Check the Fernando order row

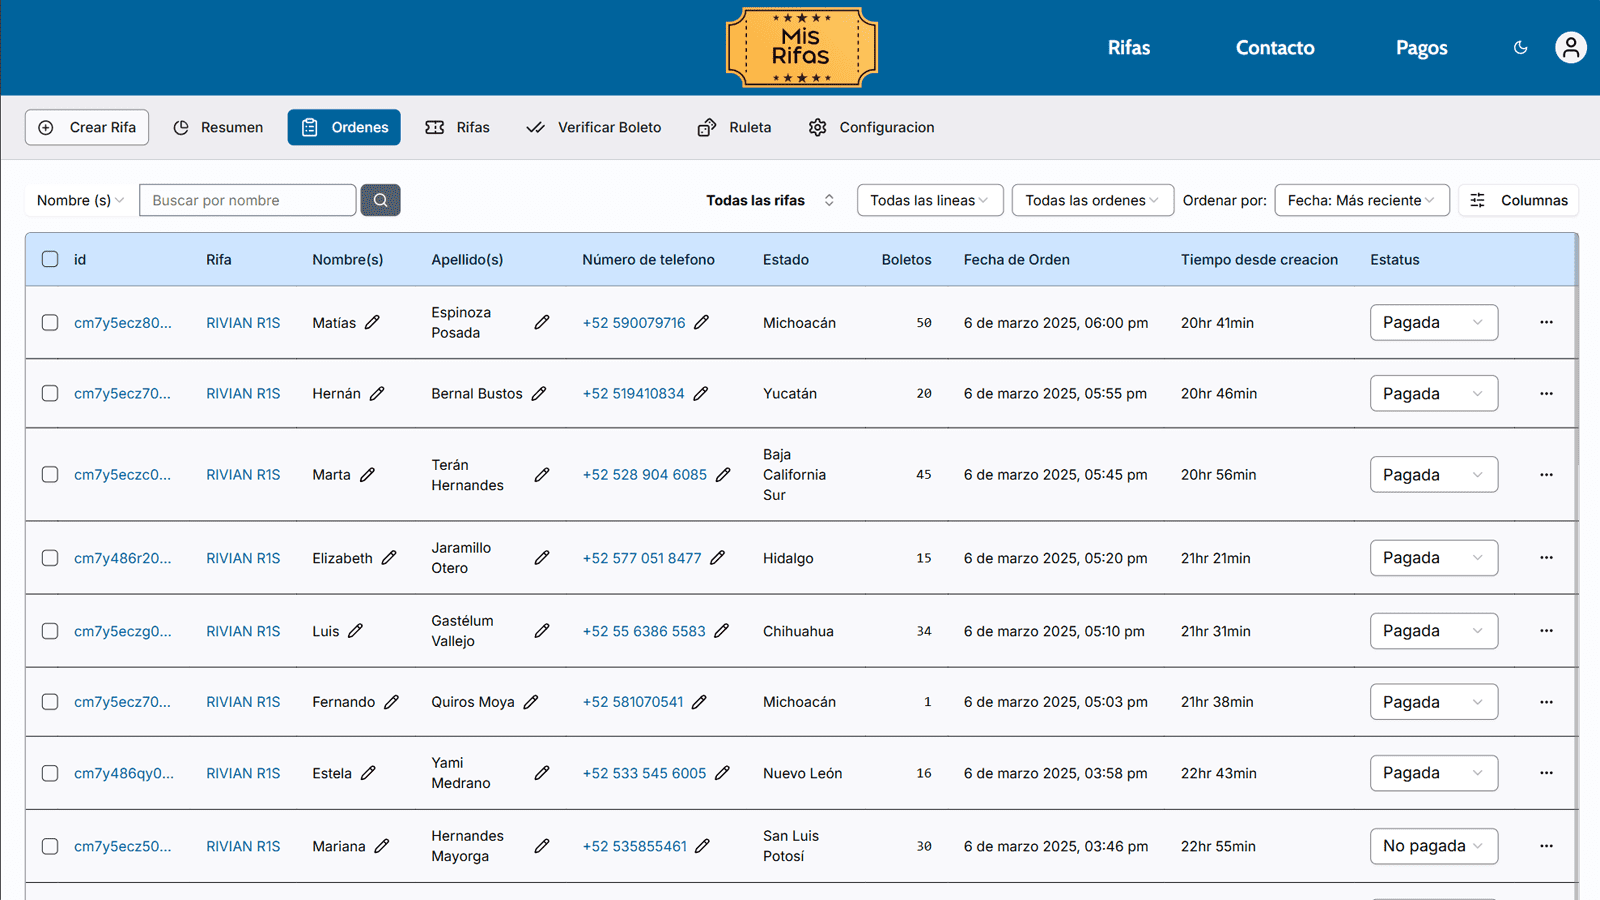pyautogui.click(x=50, y=701)
